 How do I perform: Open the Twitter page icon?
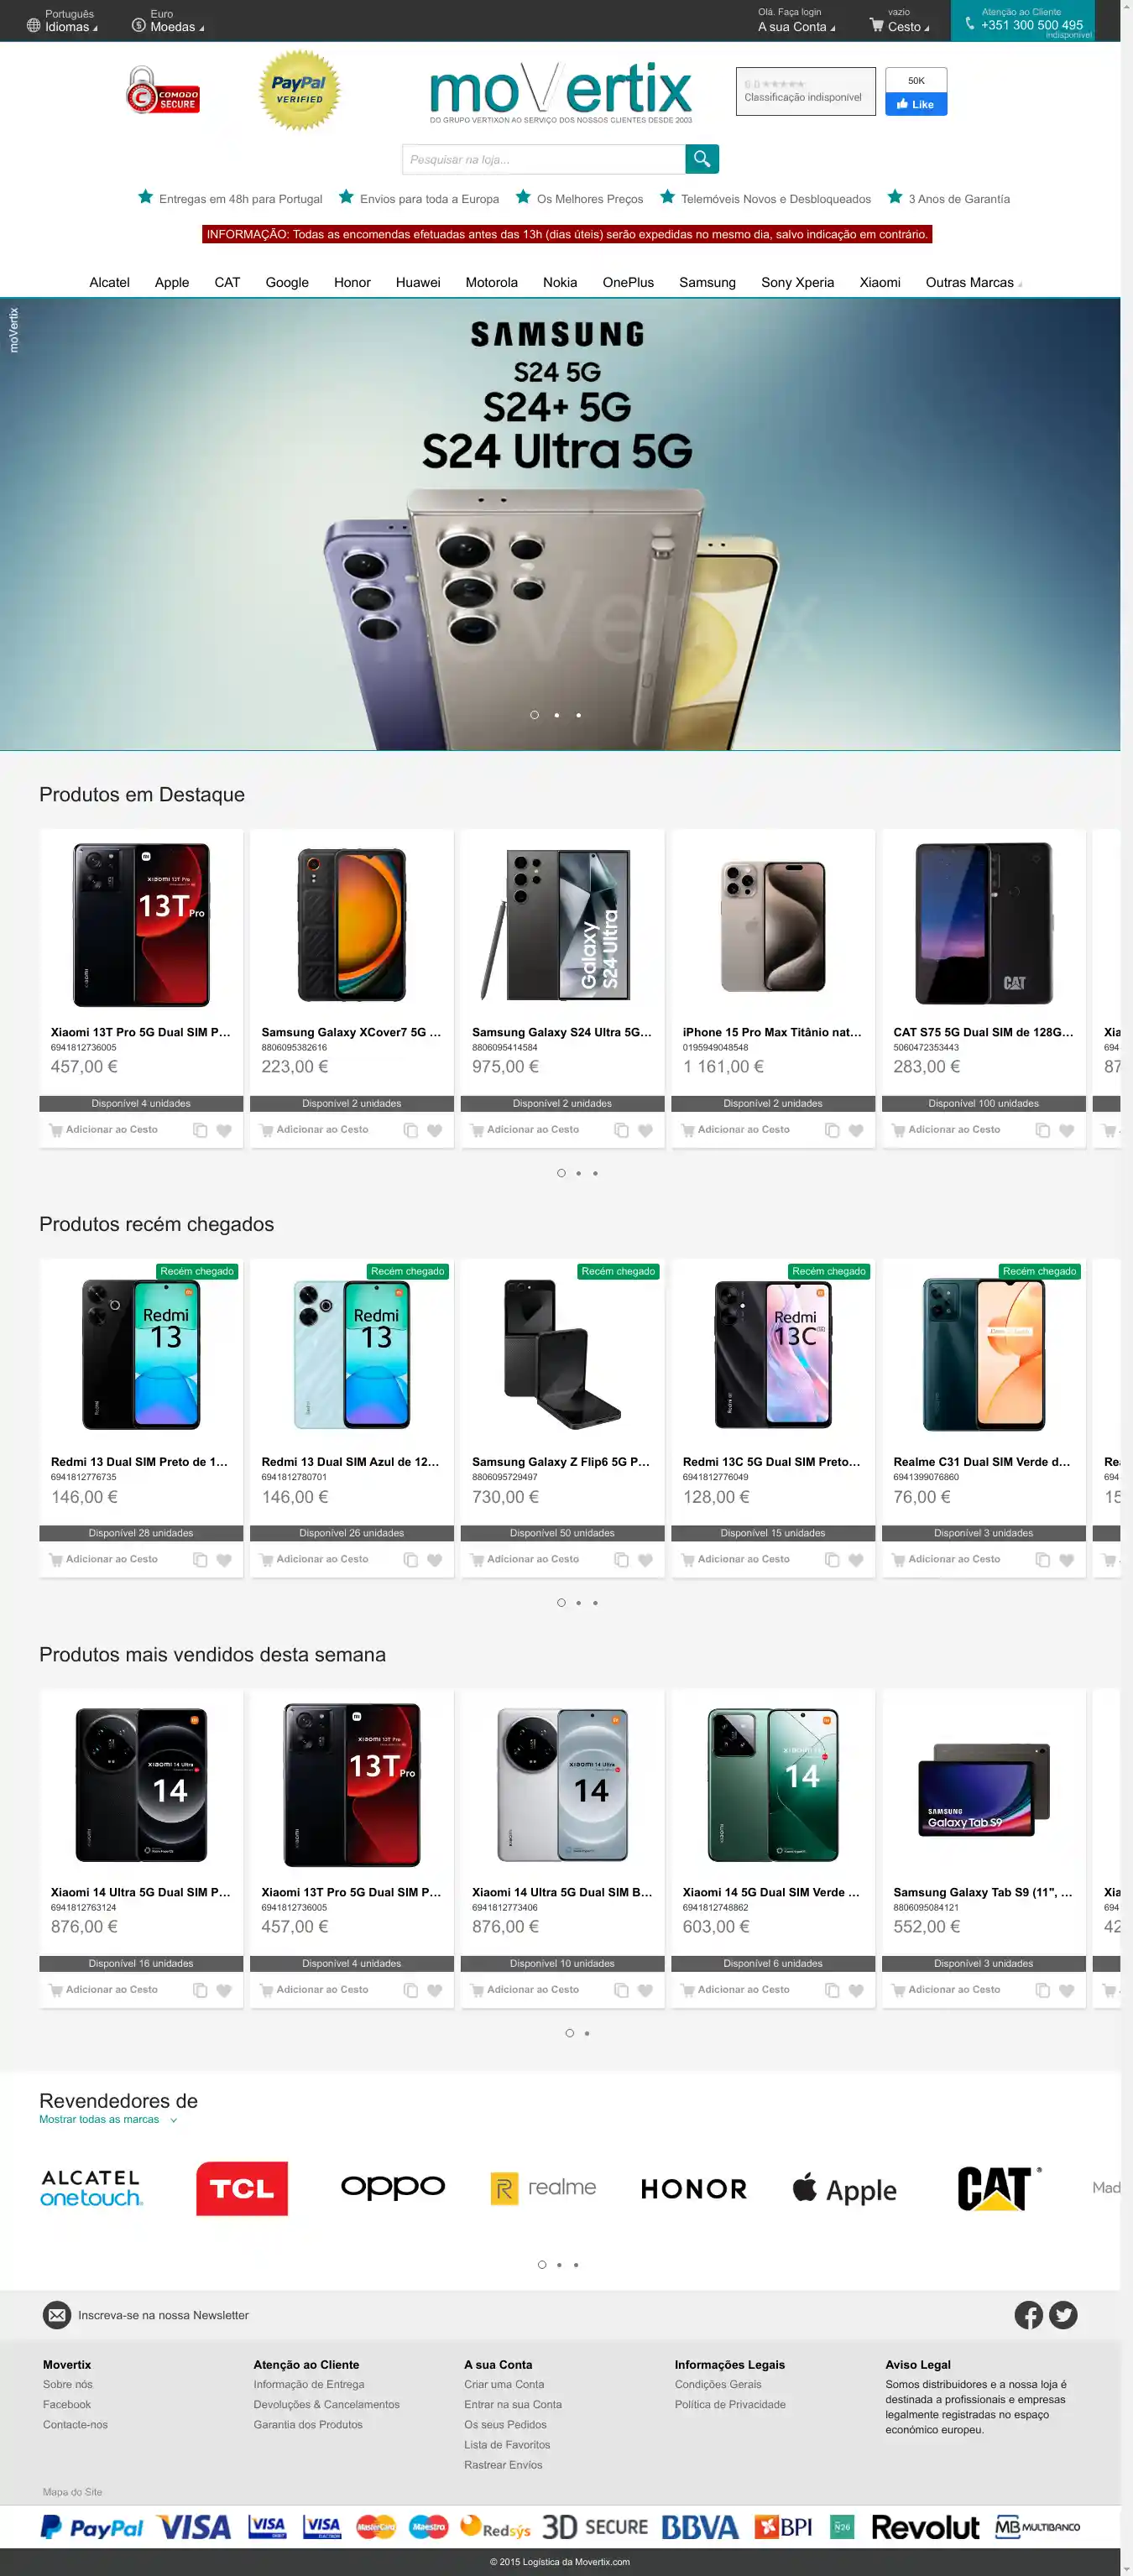click(1063, 2315)
